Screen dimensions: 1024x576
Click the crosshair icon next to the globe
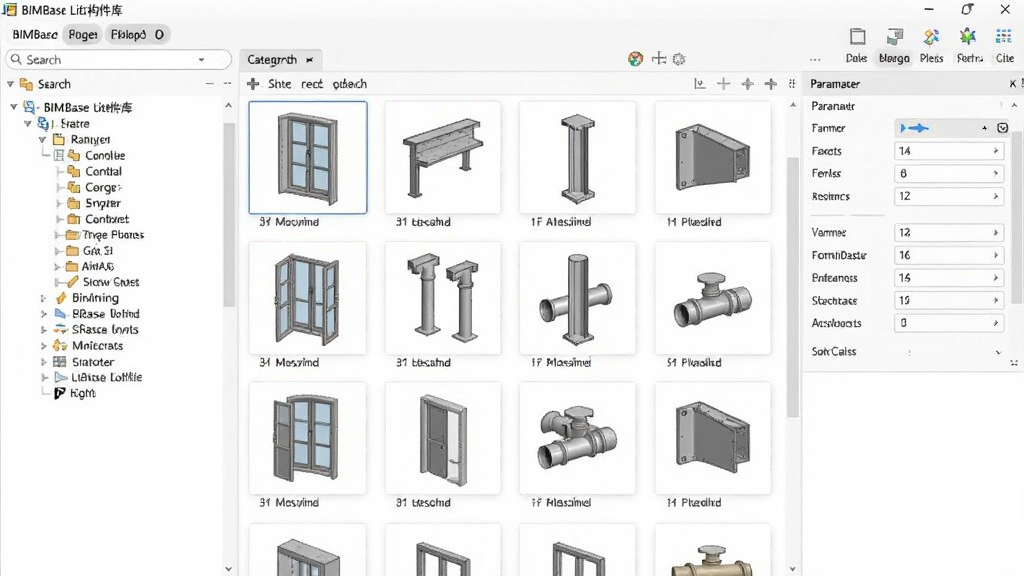(x=659, y=59)
